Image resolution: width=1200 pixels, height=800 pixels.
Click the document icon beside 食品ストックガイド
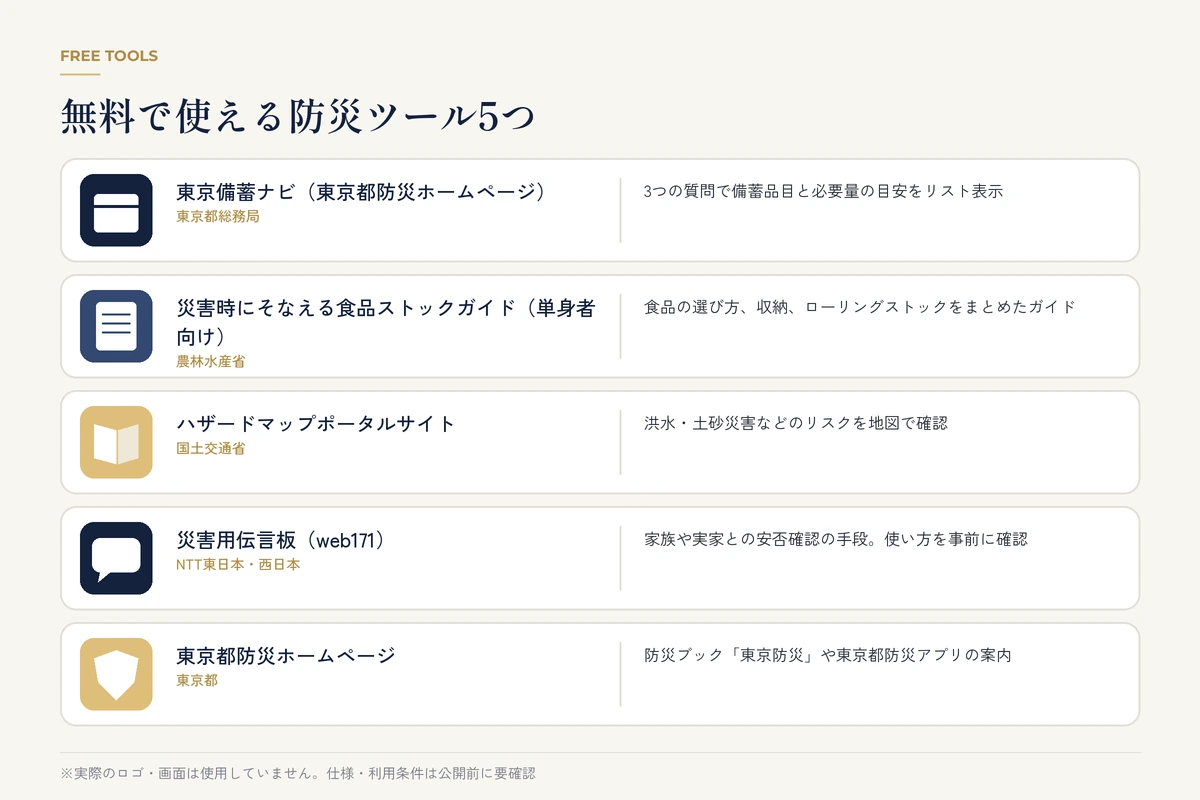tap(116, 326)
